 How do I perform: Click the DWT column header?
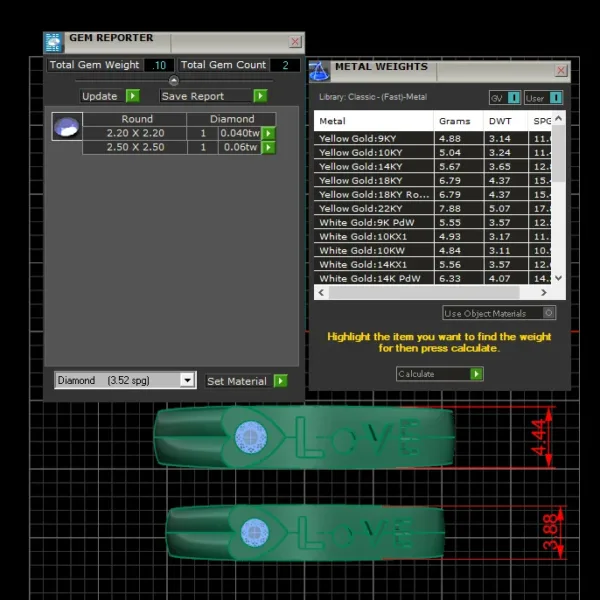[x=505, y=121]
